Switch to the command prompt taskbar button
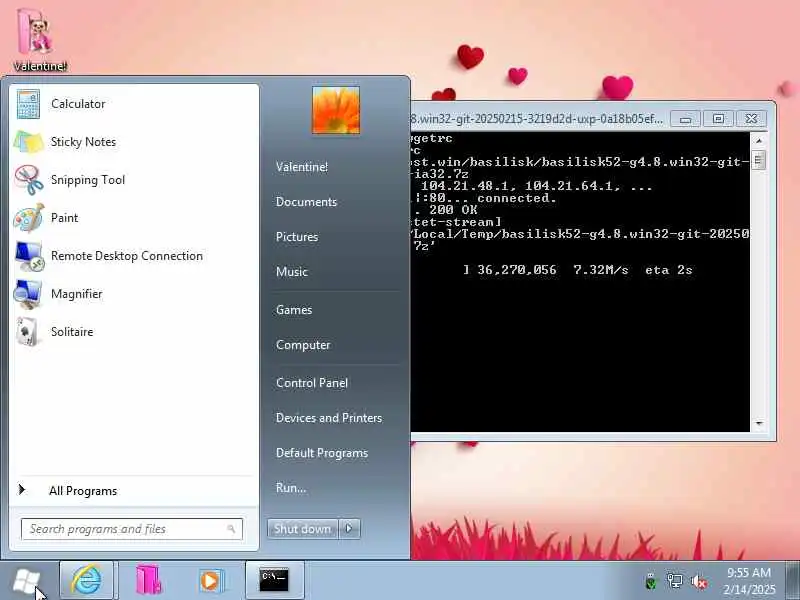This screenshot has width=800, height=600. click(x=274, y=580)
